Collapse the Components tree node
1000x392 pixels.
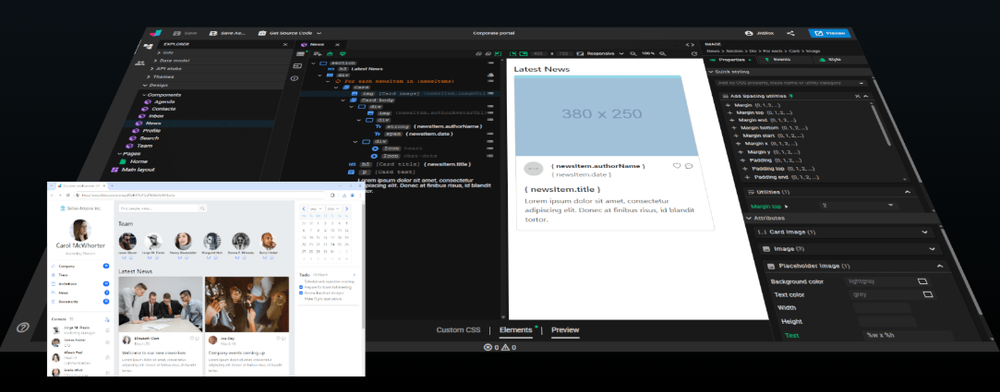pyautogui.click(x=161, y=95)
